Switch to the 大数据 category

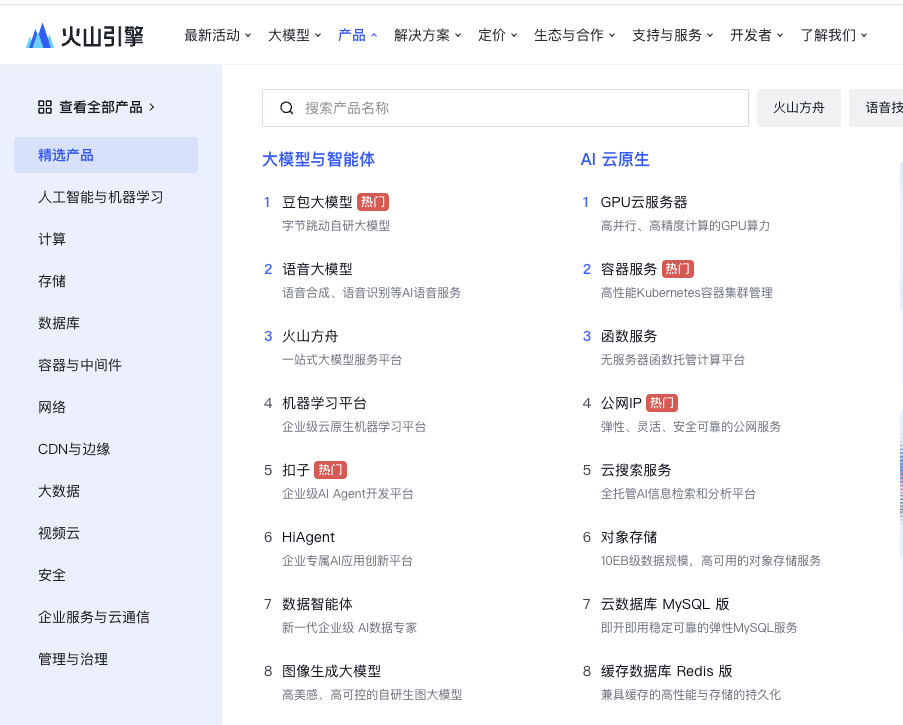point(59,491)
